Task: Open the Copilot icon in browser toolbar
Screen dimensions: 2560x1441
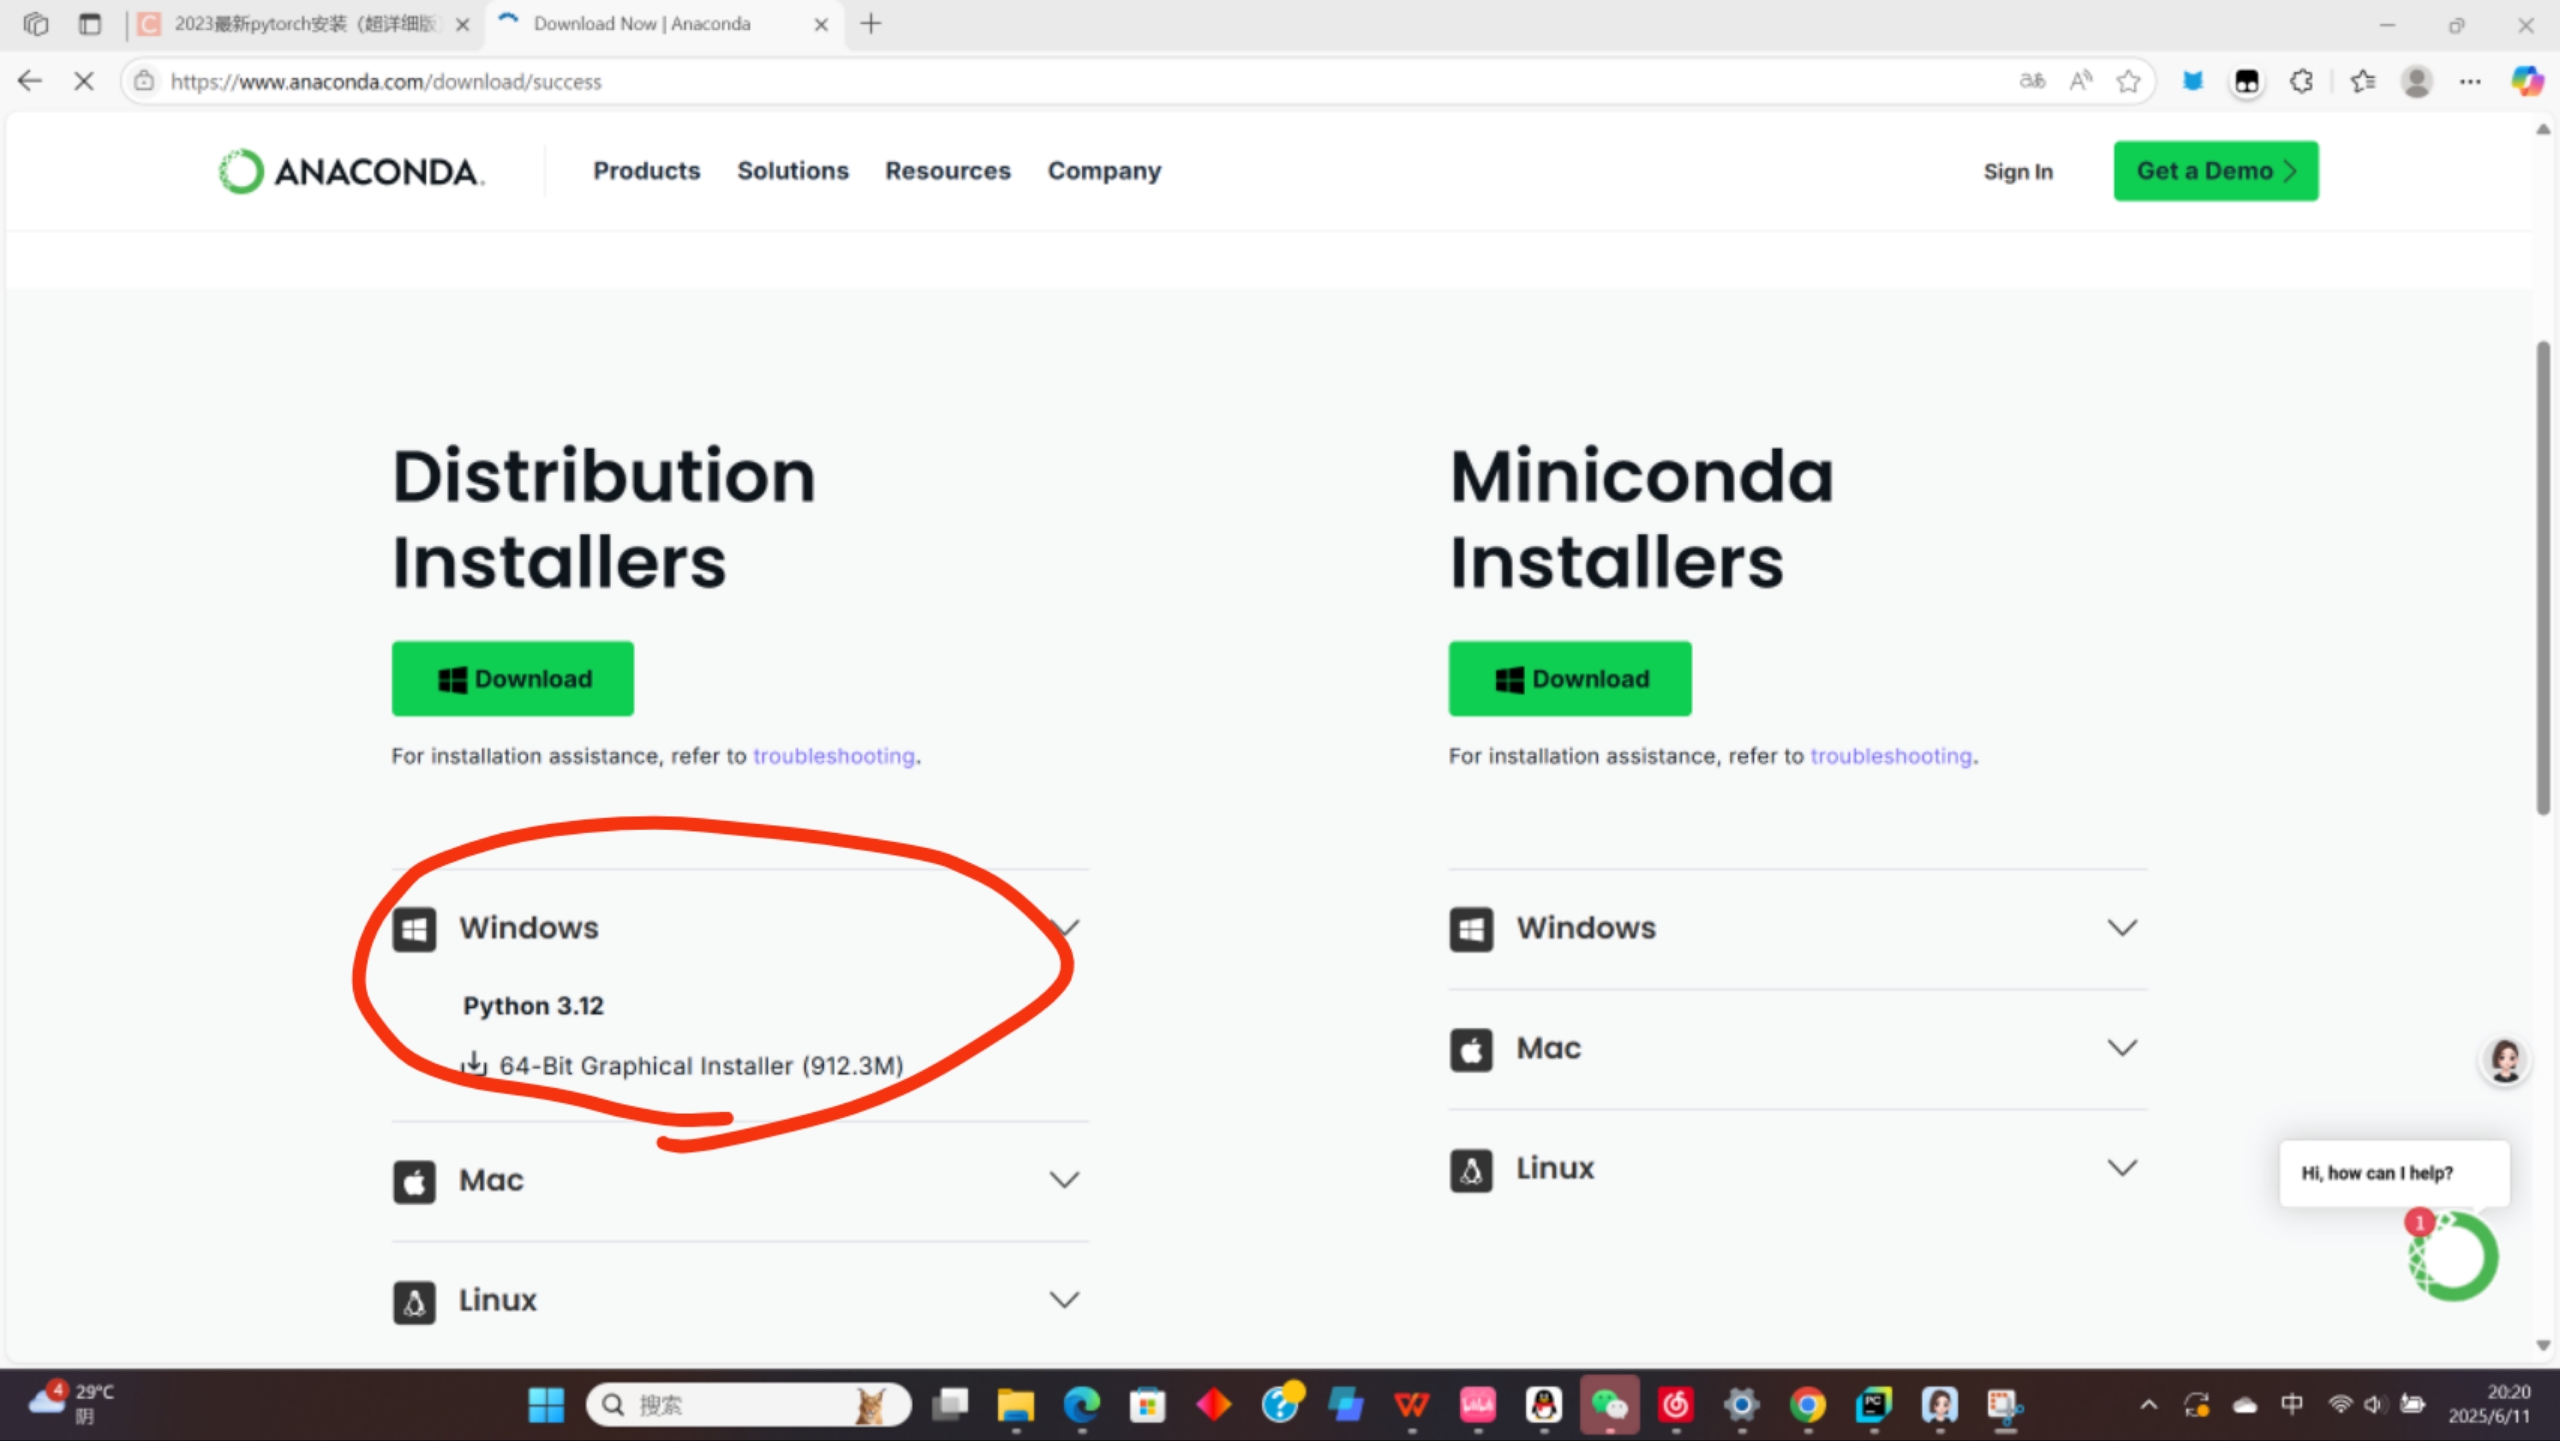Action: (2527, 81)
